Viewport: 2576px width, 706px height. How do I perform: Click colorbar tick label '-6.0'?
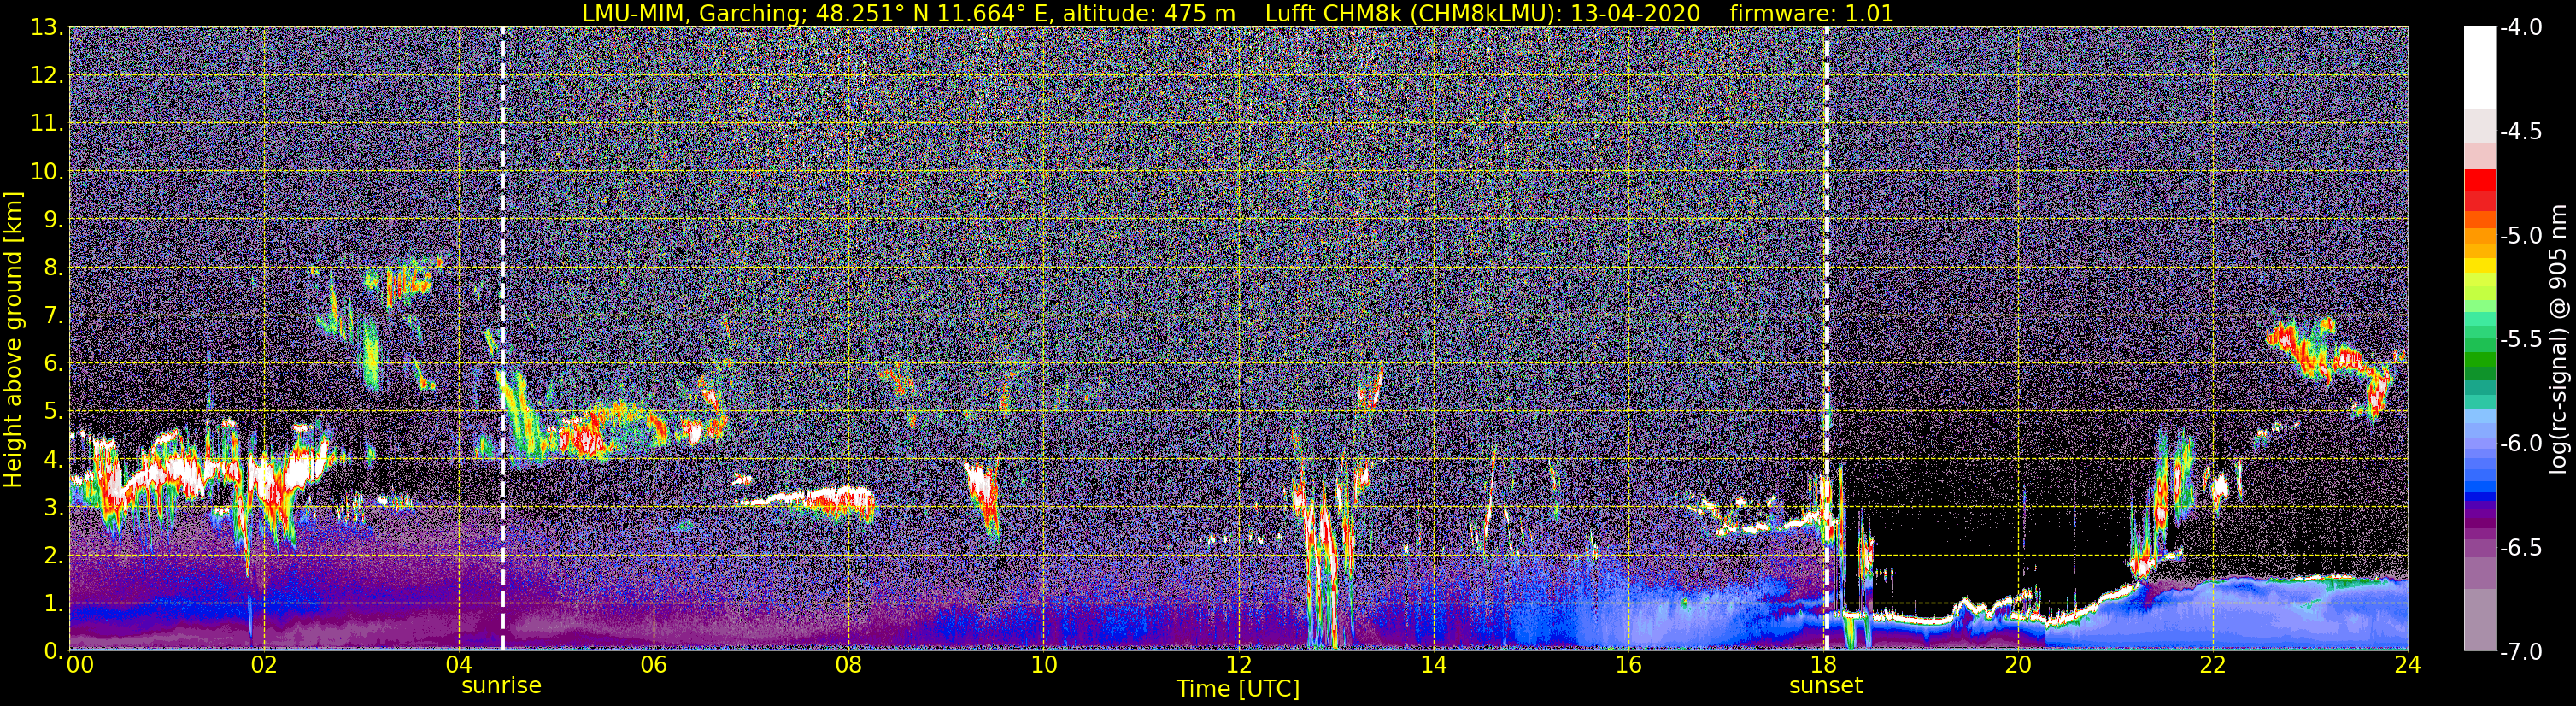pyautogui.click(x=2521, y=444)
